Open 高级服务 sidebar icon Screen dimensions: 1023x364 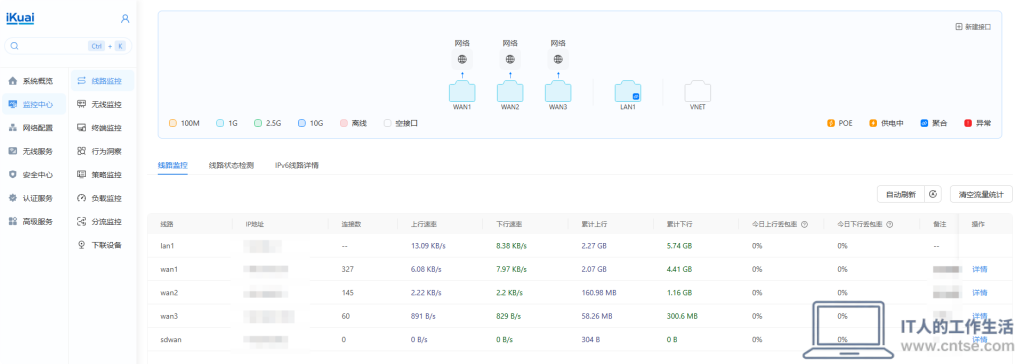[12, 222]
